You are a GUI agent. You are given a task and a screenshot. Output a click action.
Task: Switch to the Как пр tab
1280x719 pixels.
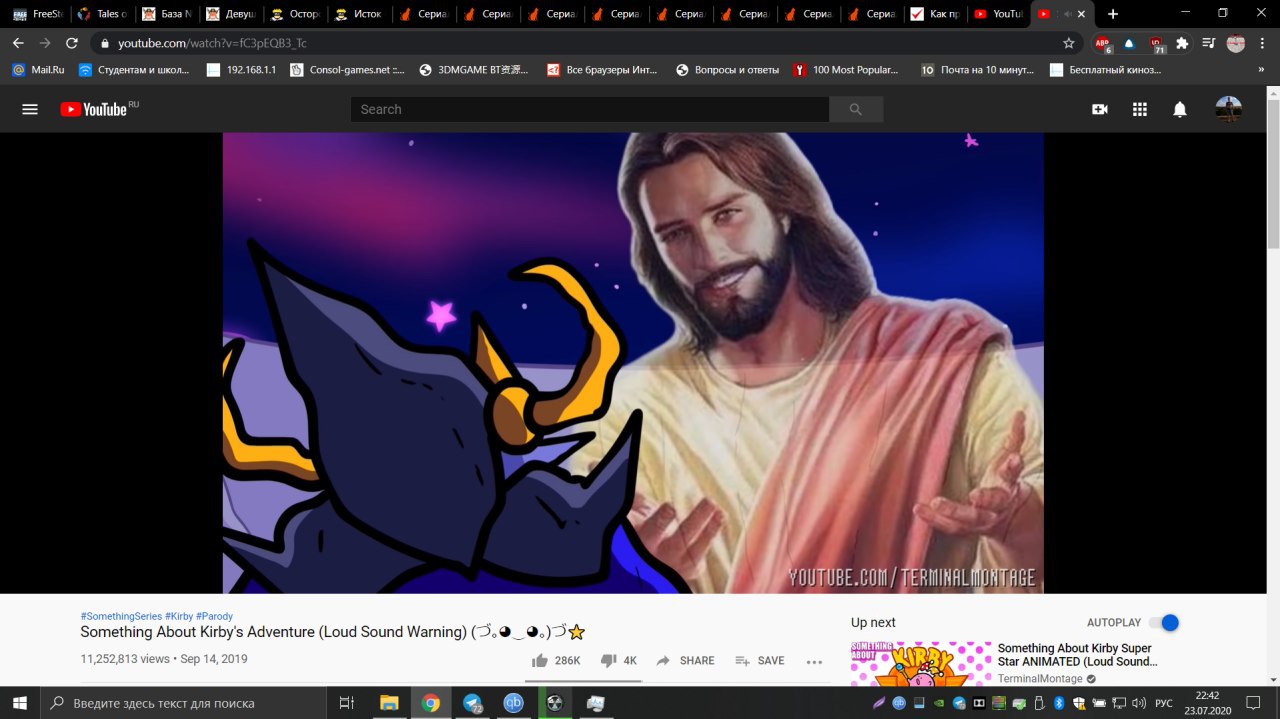pos(935,14)
